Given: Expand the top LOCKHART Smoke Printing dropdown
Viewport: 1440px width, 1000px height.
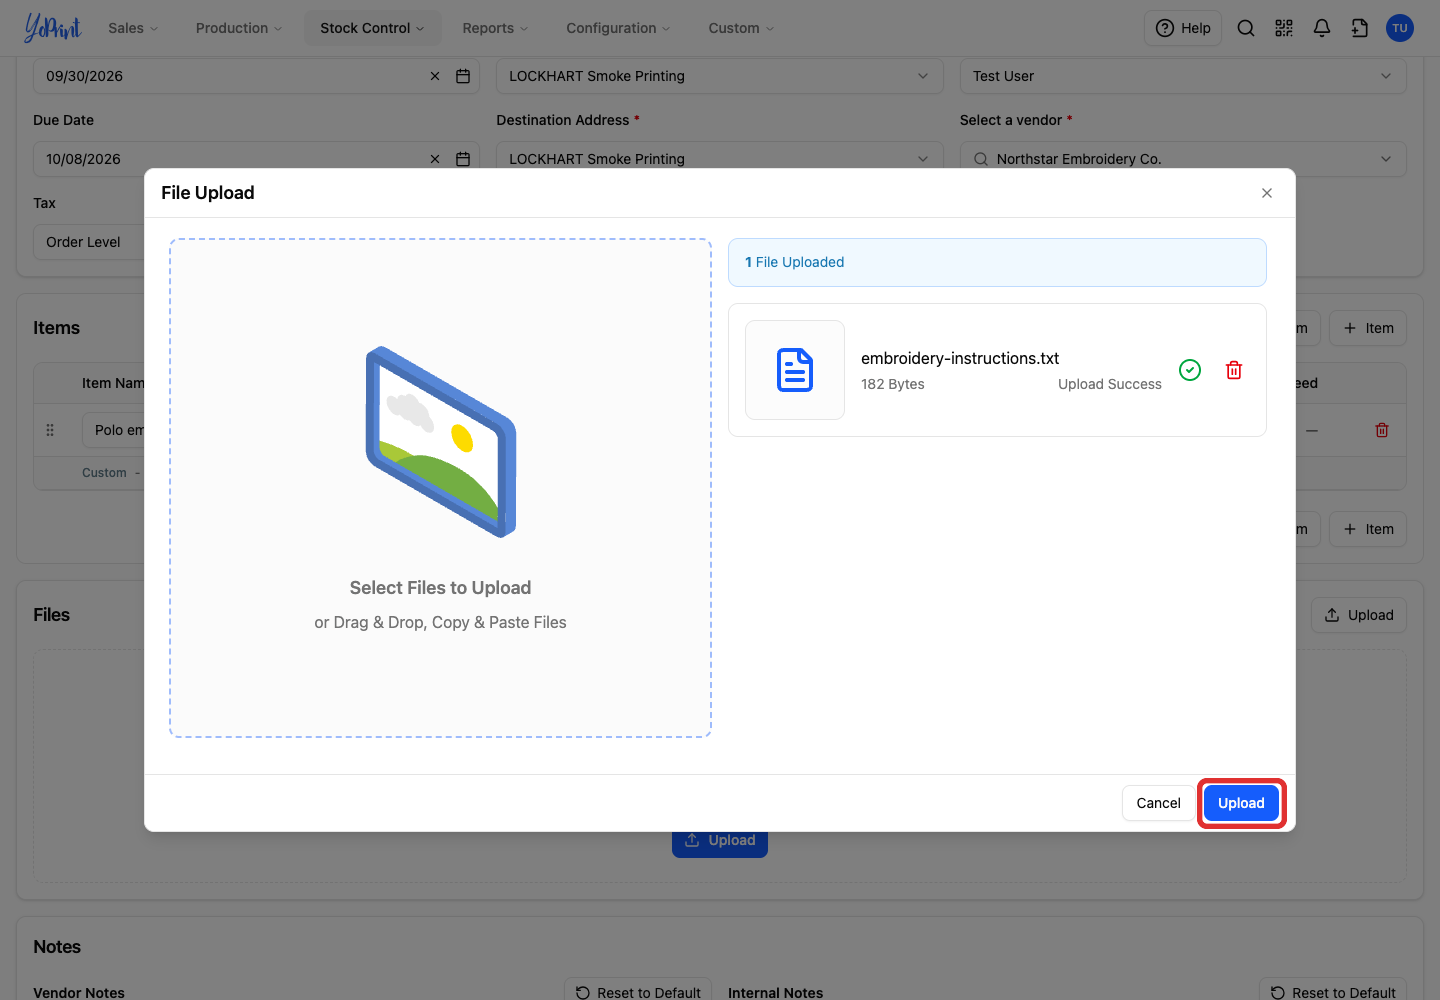Looking at the screenshot, I should click(720, 76).
